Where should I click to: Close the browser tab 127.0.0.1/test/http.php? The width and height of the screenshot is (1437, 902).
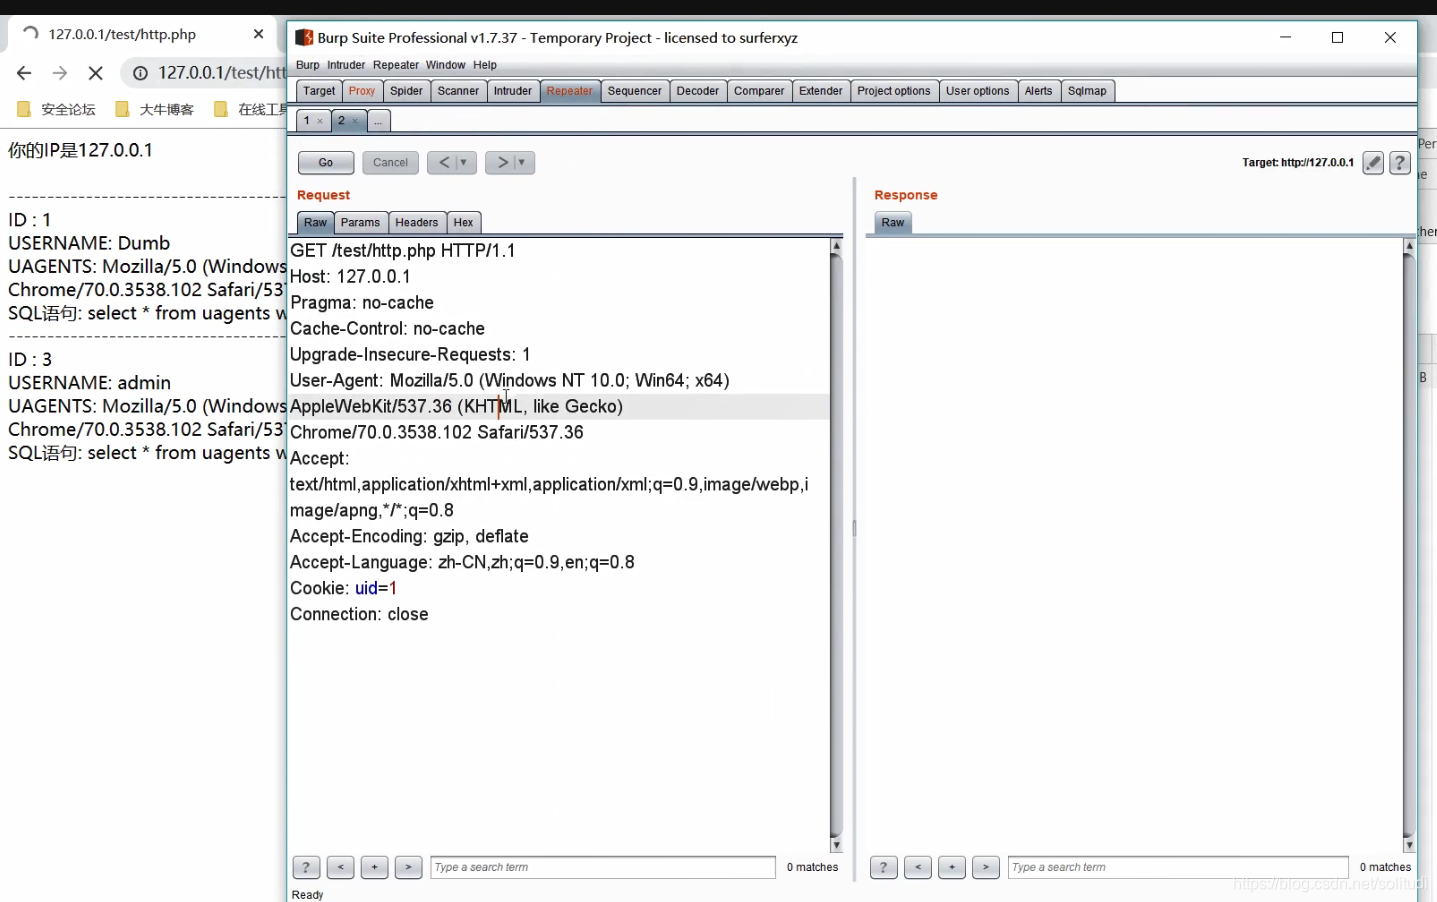click(259, 34)
